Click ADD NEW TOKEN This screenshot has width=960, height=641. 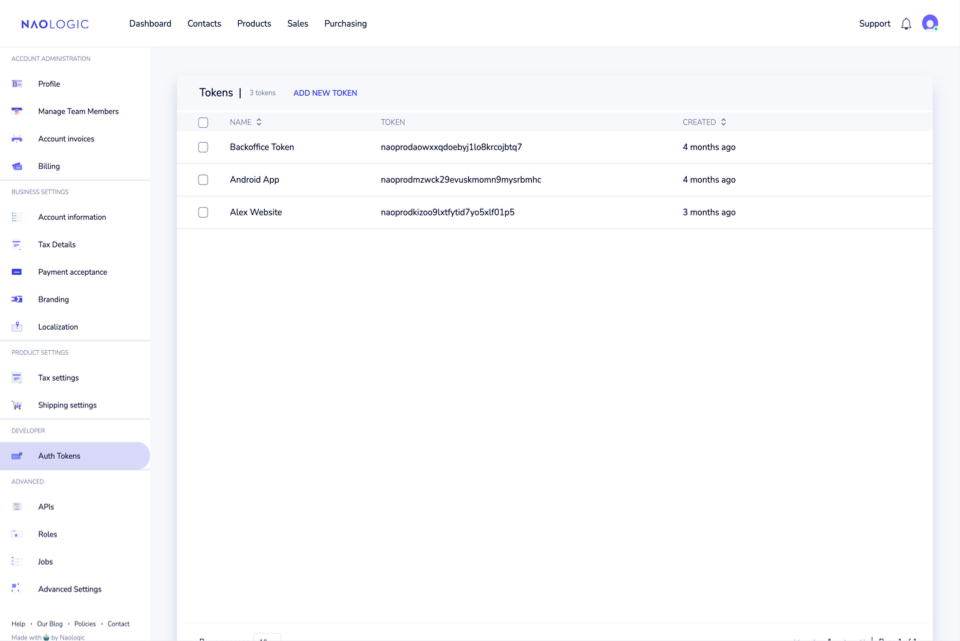(325, 93)
